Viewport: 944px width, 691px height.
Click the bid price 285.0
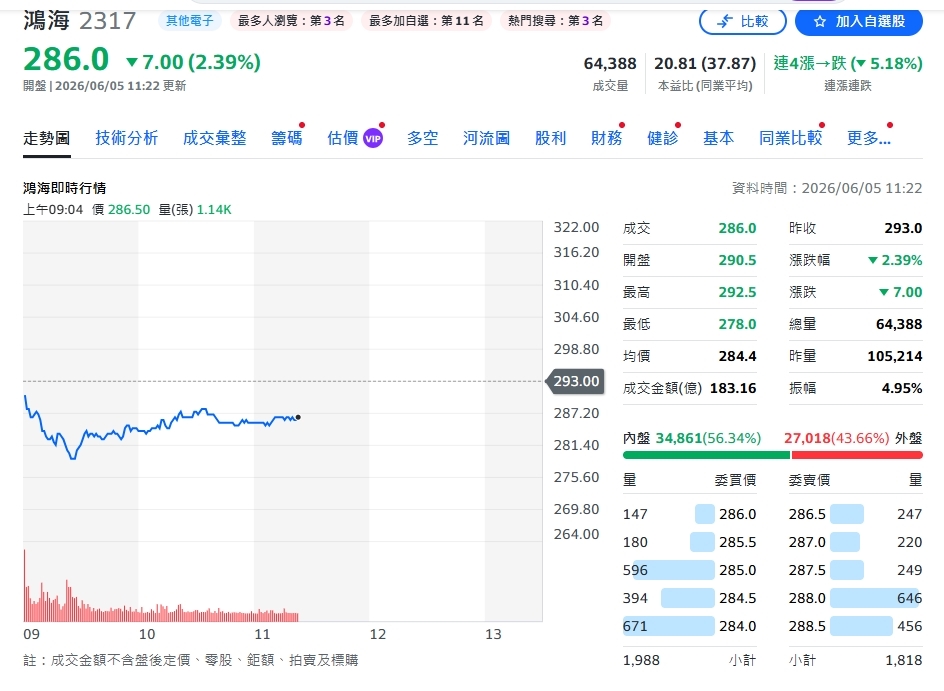[738, 570]
